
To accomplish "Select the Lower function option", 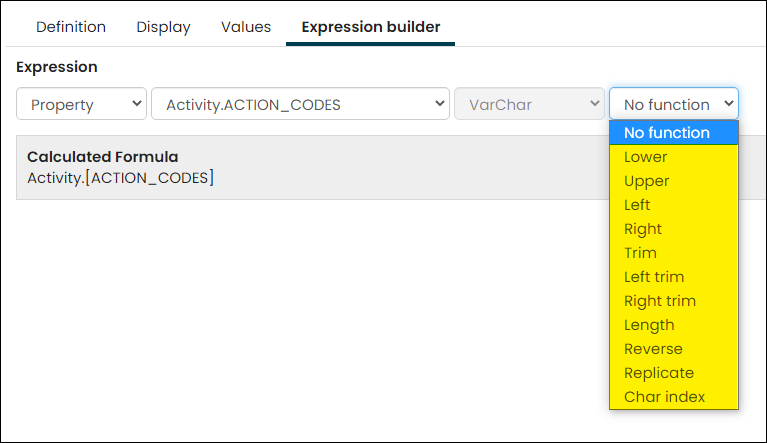I will pyautogui.click(x=674, y=157).
